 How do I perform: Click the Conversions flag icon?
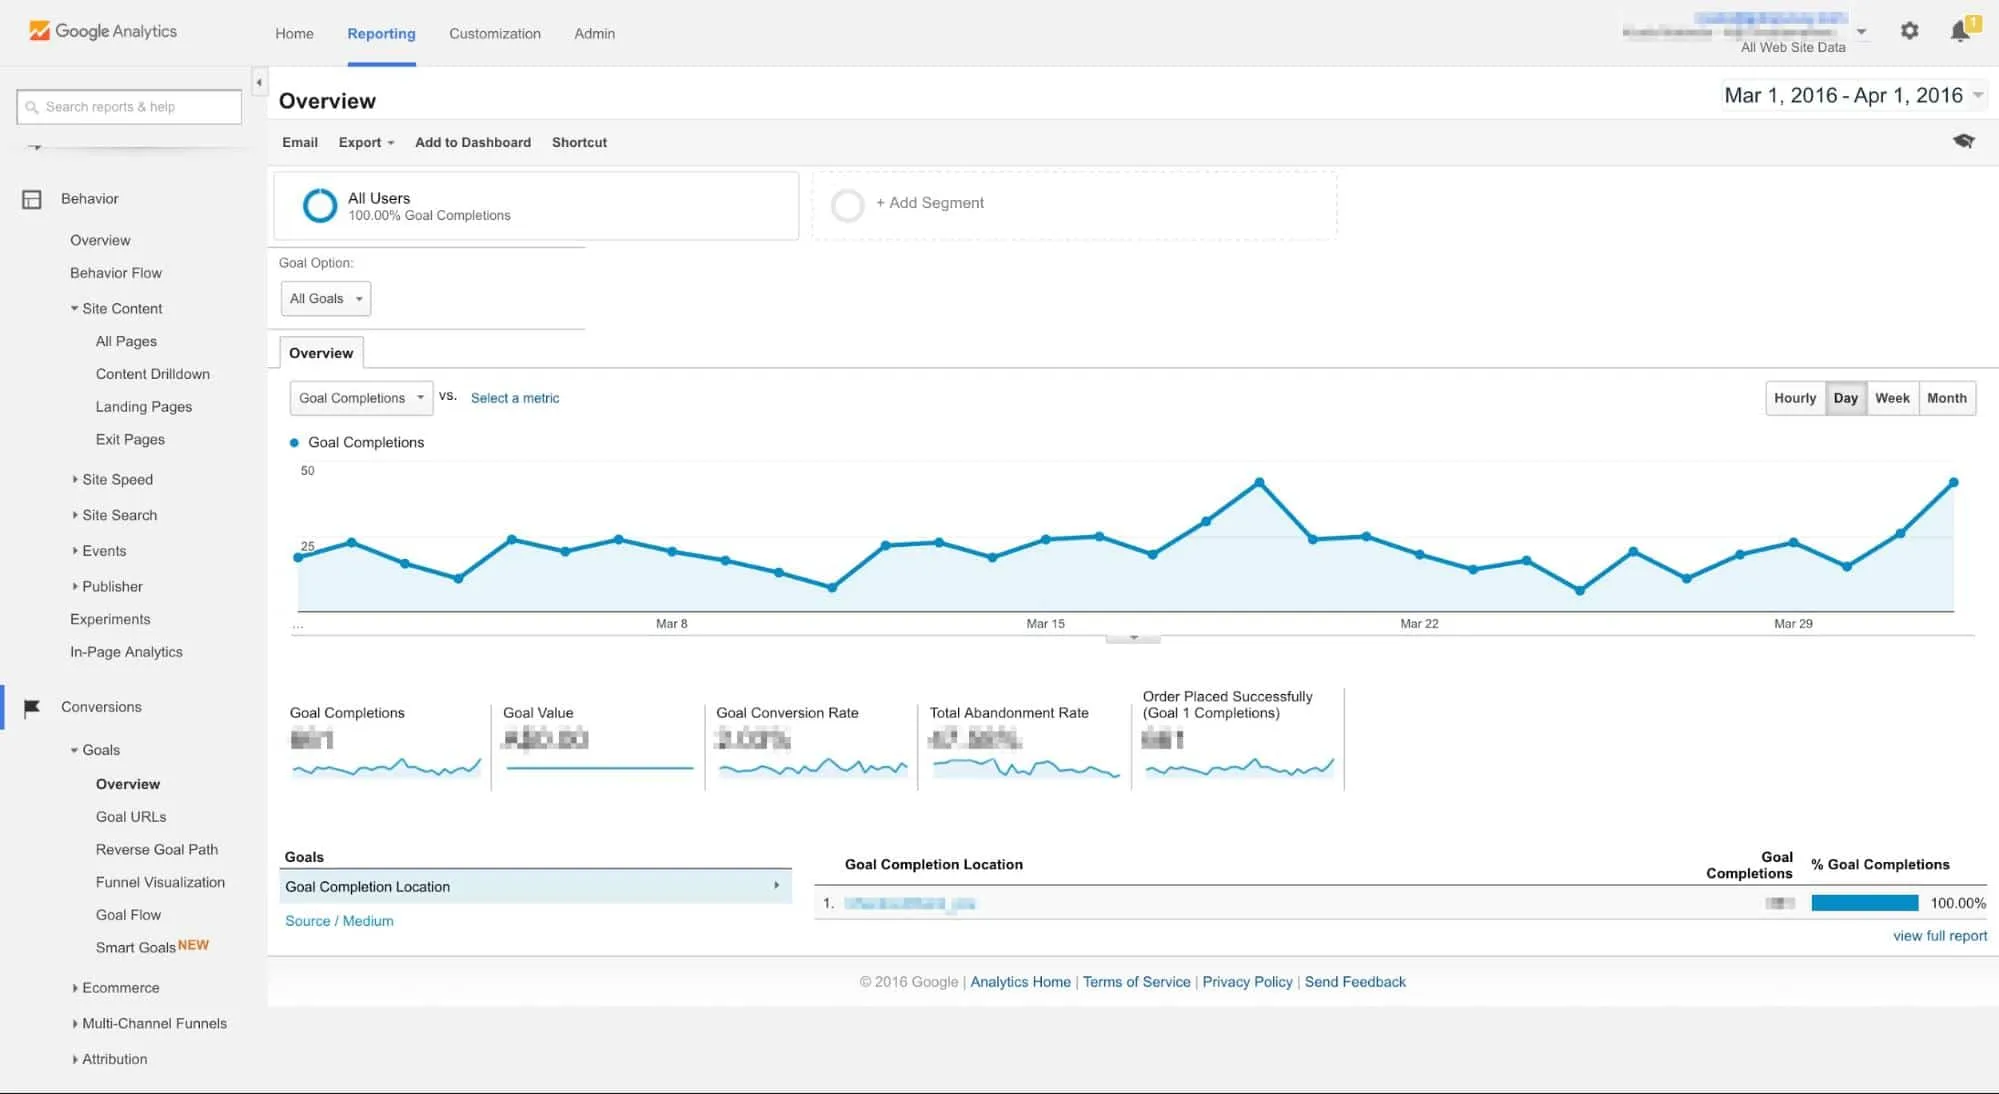[x=32, y=707]
